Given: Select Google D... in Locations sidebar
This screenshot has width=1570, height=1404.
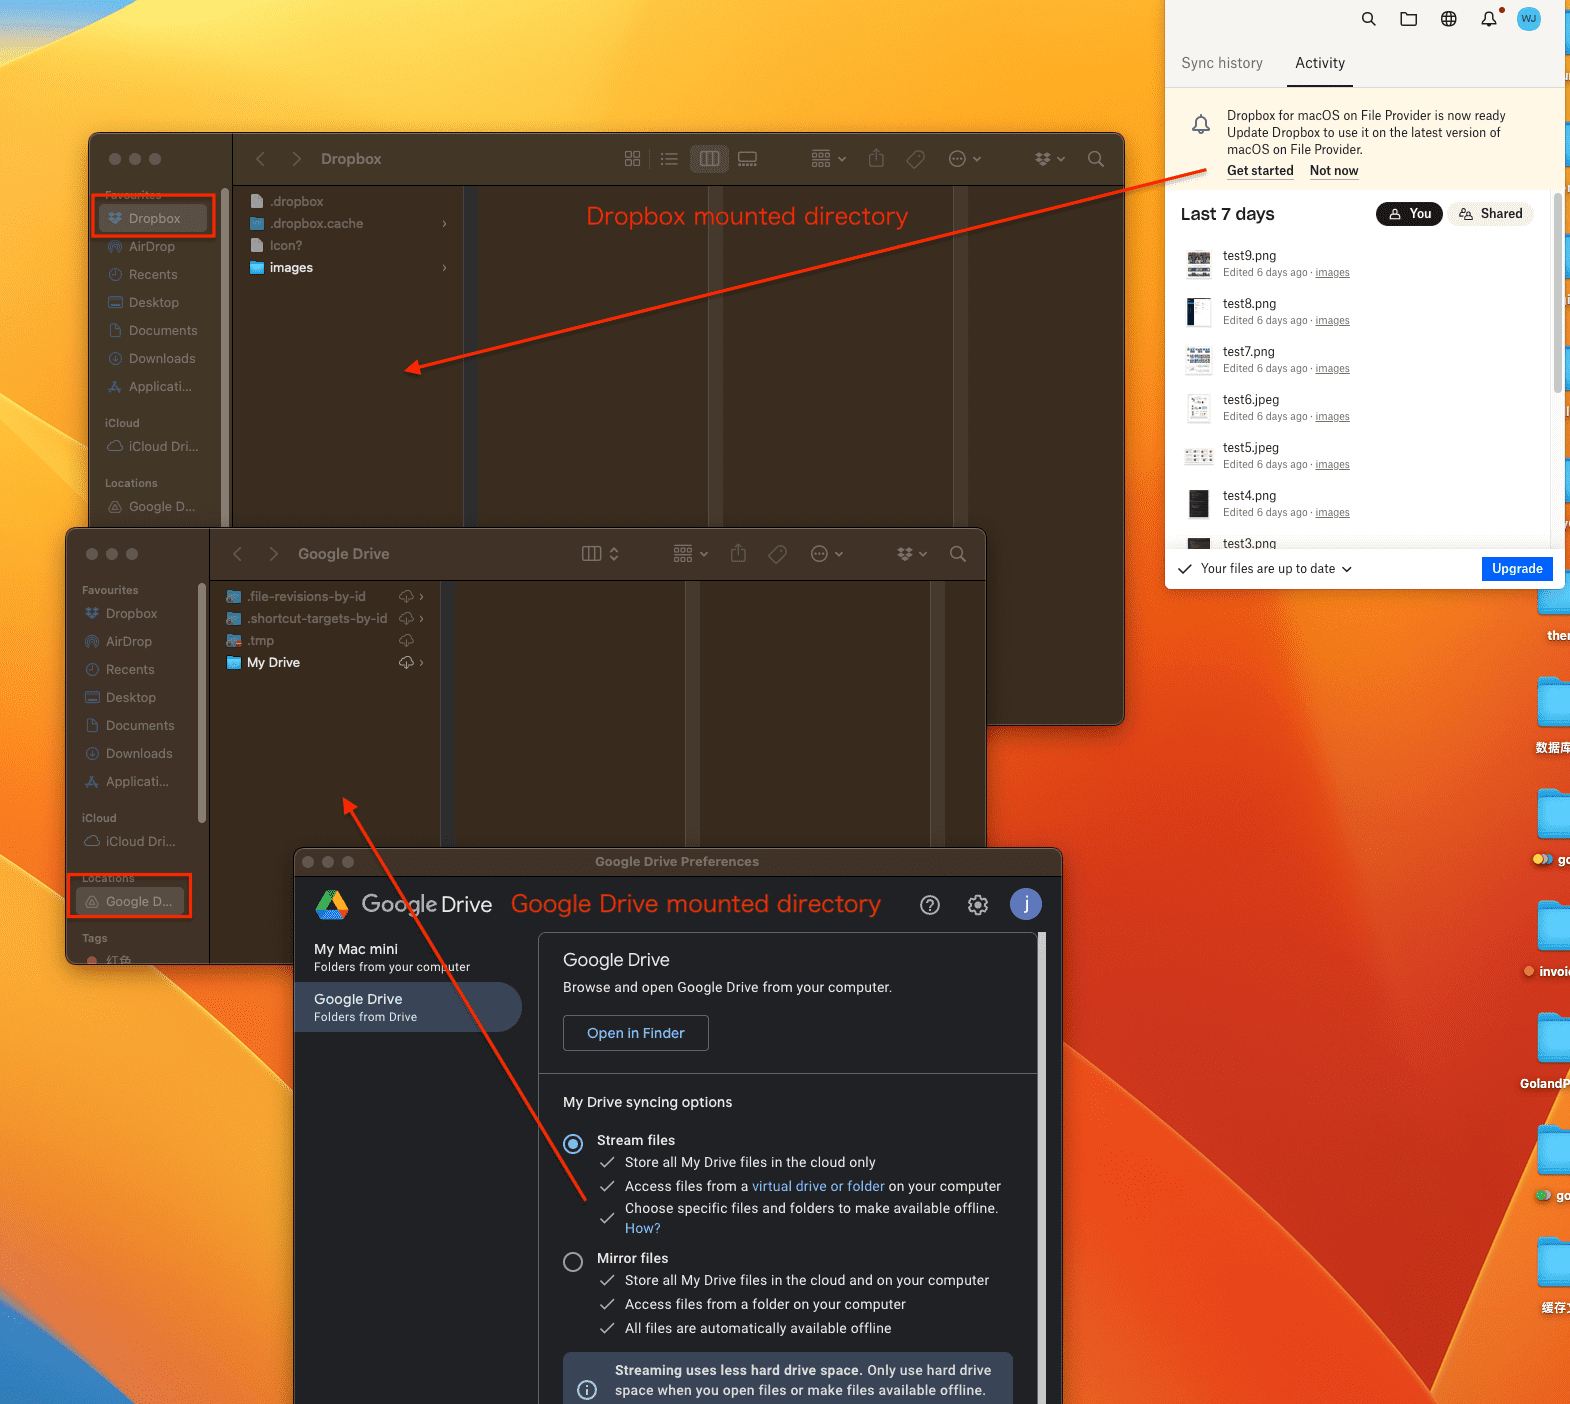Looking at the screenshot, I should pyautogui.click(x=131, y=902).
